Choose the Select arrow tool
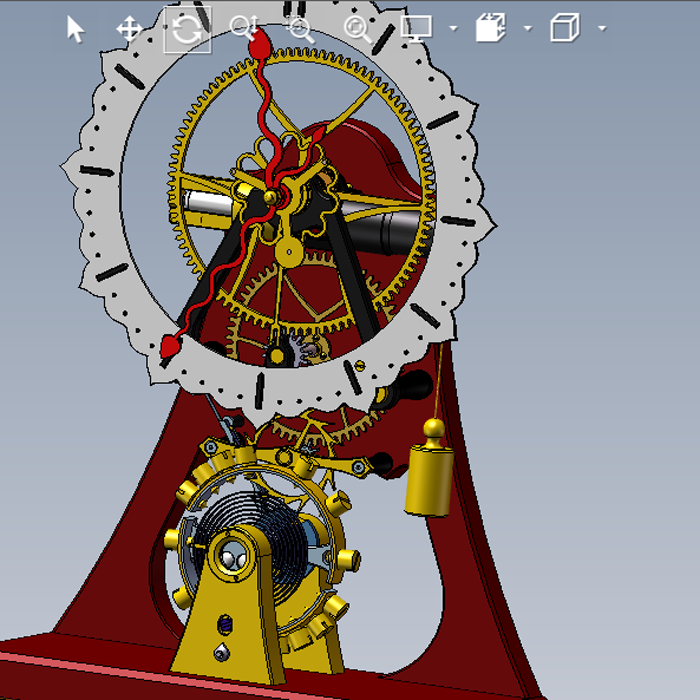 coord(75,29)
